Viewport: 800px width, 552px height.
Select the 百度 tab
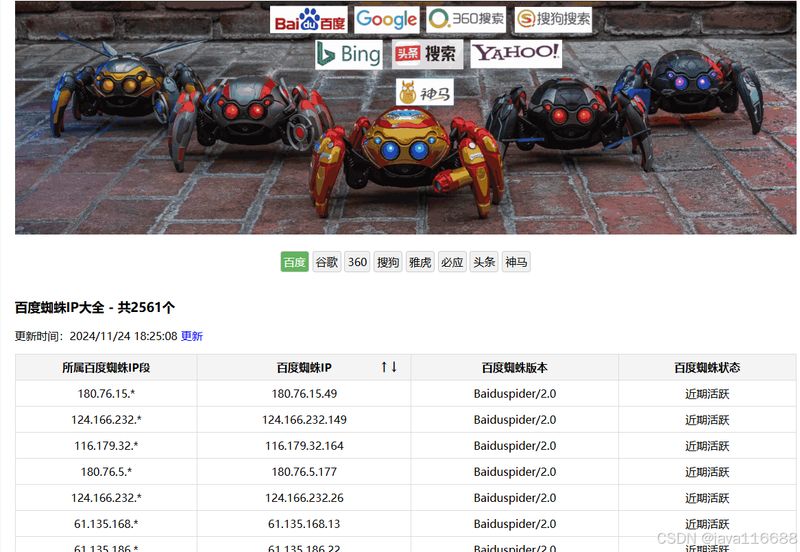click(x=294, y=262)
